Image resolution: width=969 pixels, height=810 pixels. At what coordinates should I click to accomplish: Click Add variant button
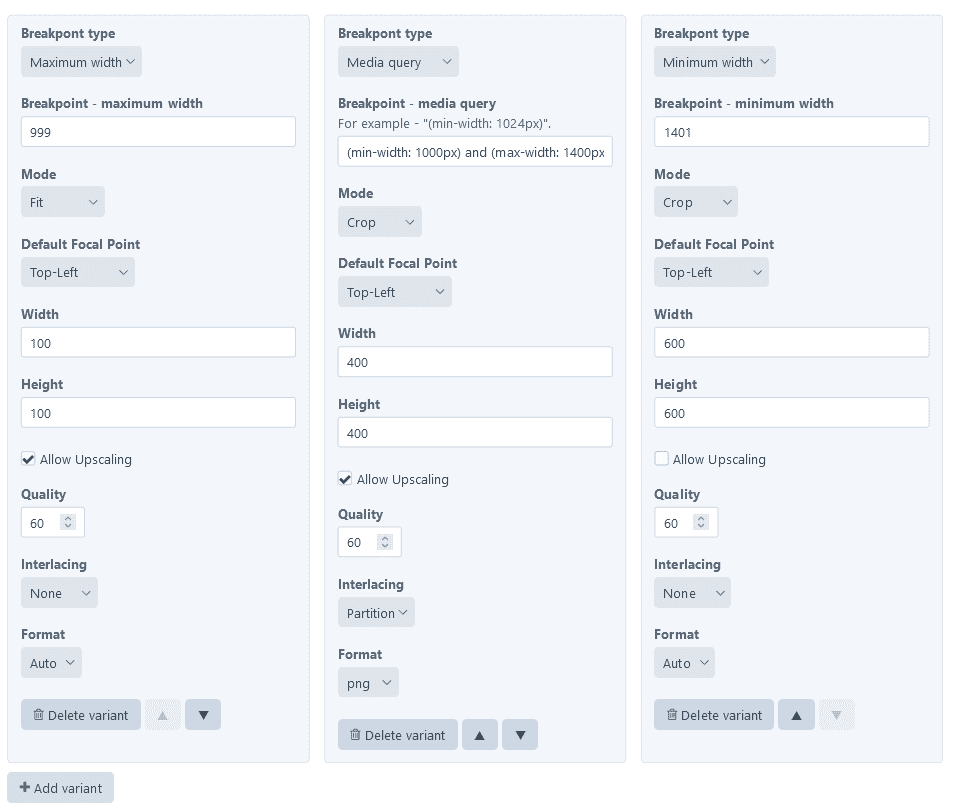pyautogui.click(x=61, y=788)
